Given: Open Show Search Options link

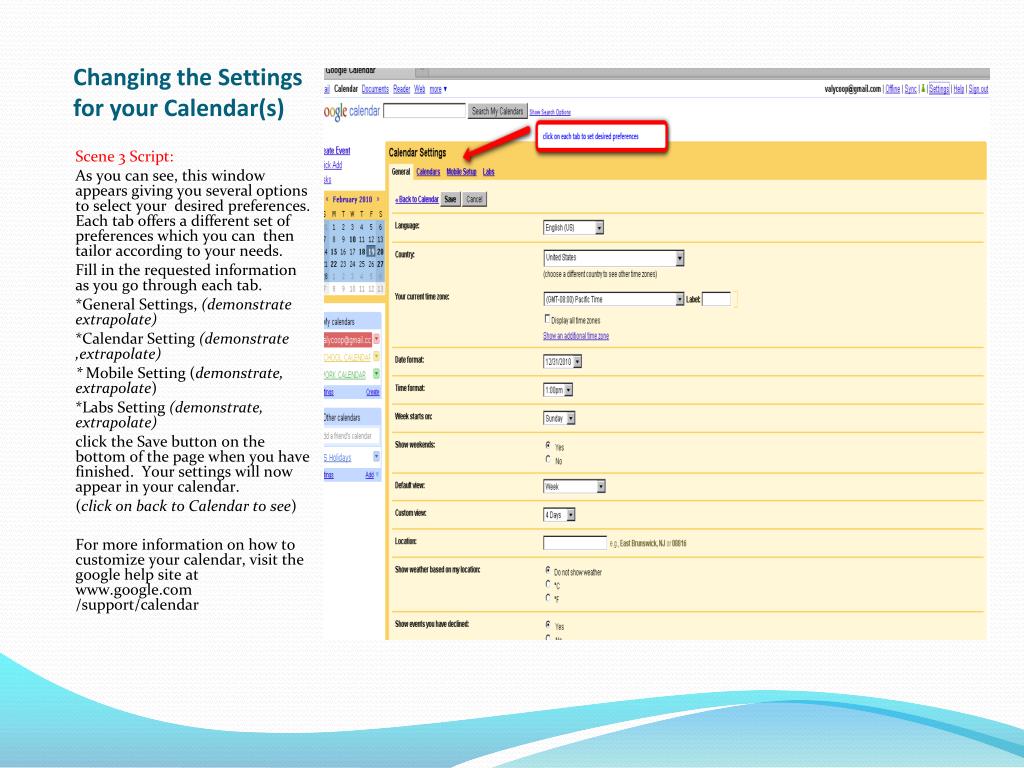Looking at the screenshot, I should pos(550,112).
